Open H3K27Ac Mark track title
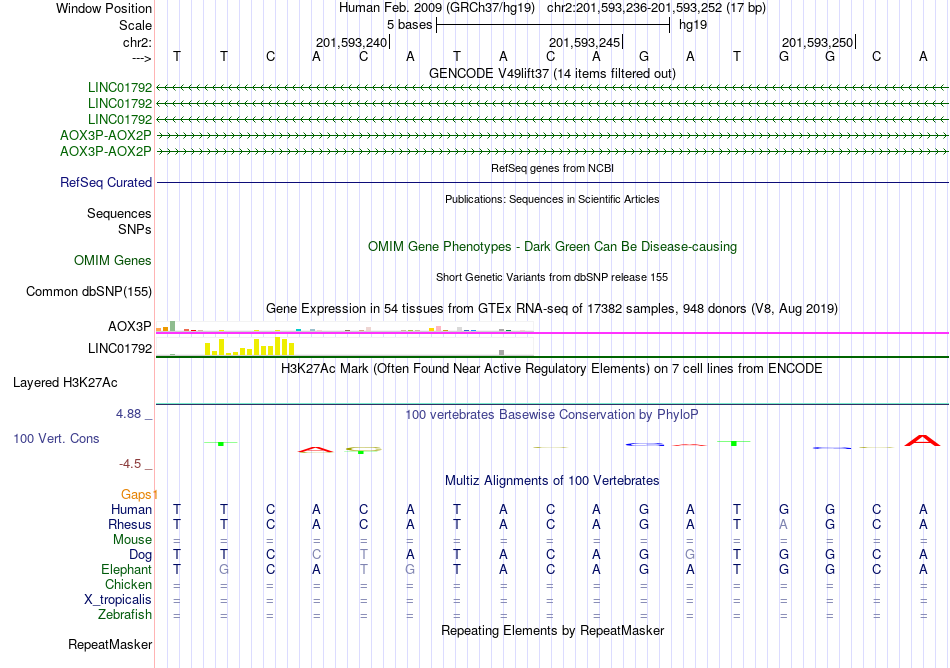Viewport: 950px width, 668px height. tap(552, 368)
